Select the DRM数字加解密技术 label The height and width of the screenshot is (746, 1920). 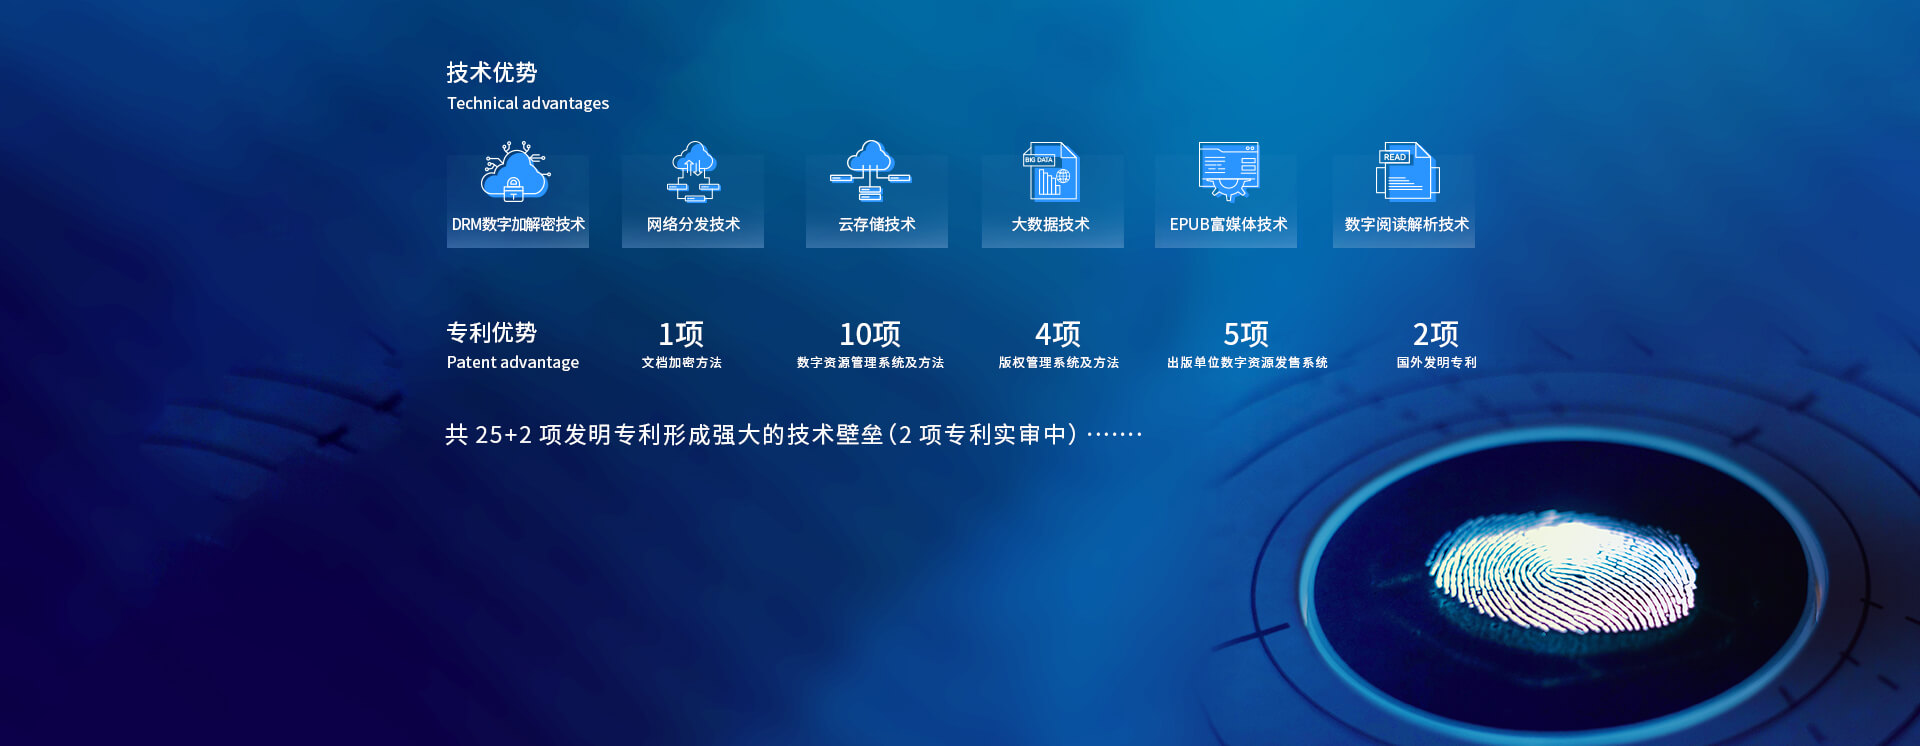coord(518,225)
